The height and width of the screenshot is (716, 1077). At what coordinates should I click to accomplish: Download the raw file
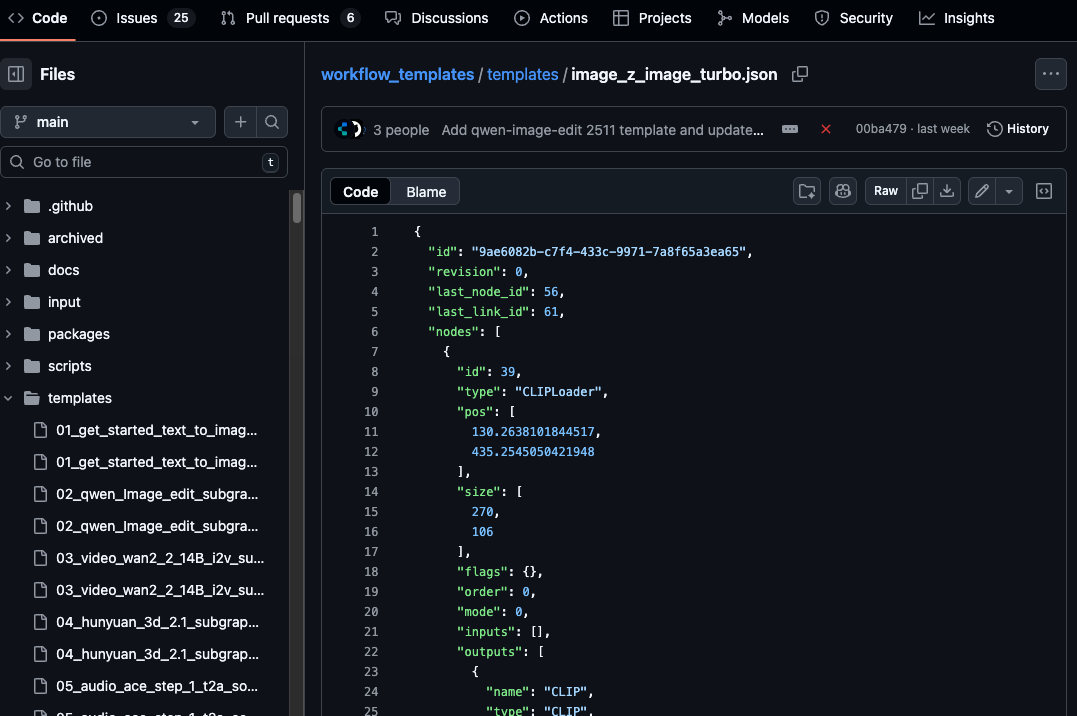tap(947, 191)
